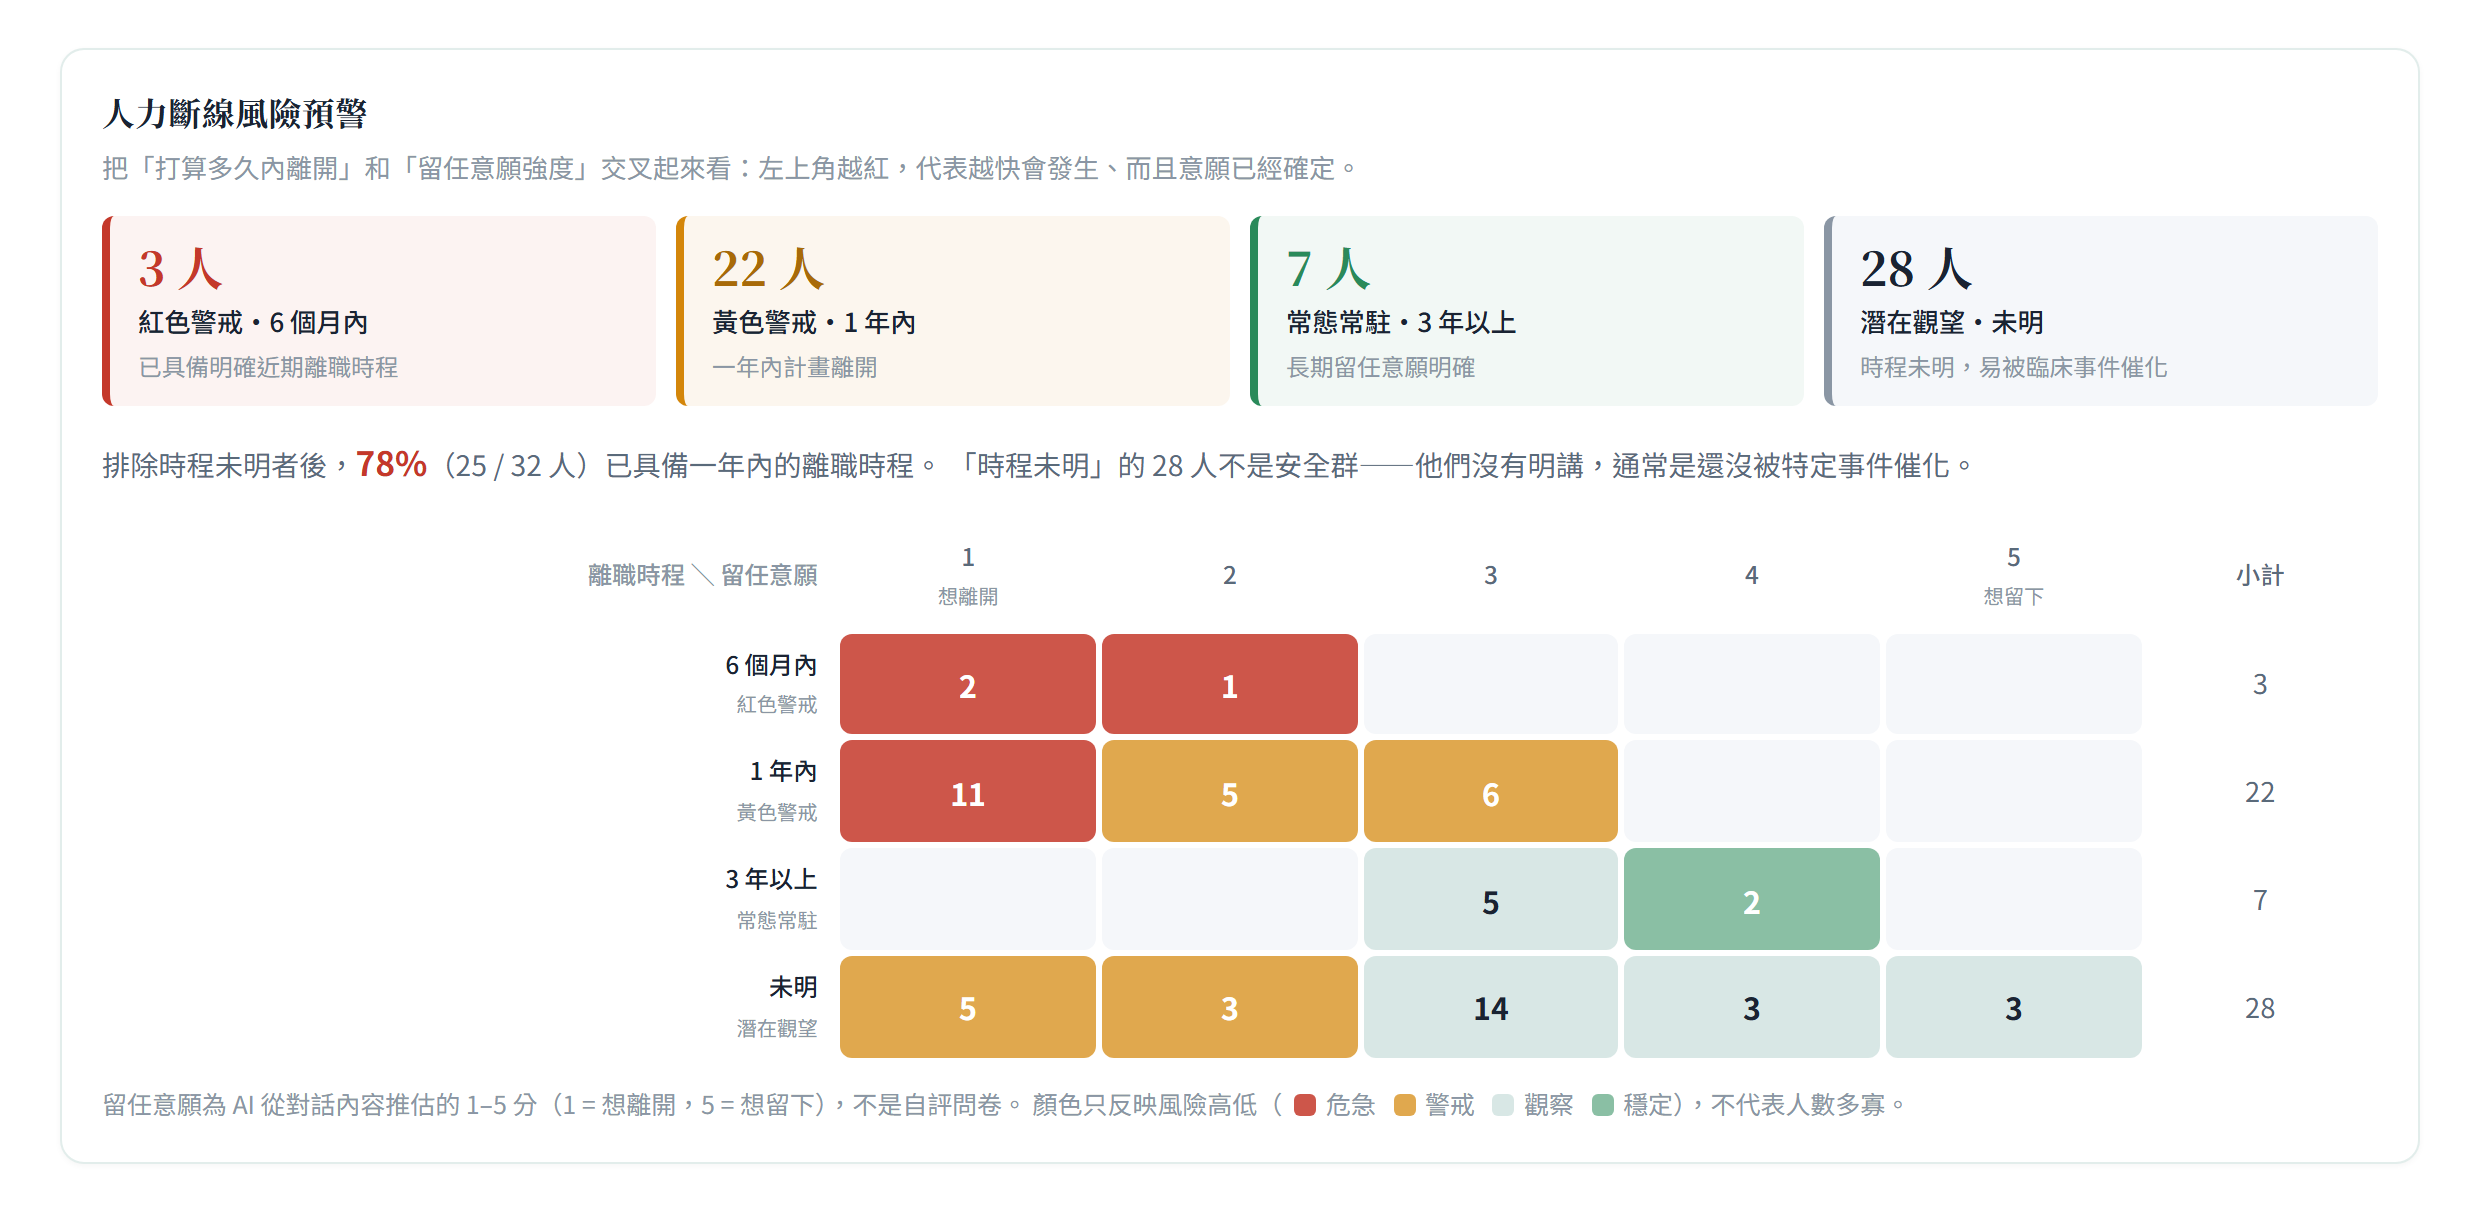Select heatmap cell 2 in 6 個月內 row
Screen dimensions: 2480x1212
pos(968,684)
